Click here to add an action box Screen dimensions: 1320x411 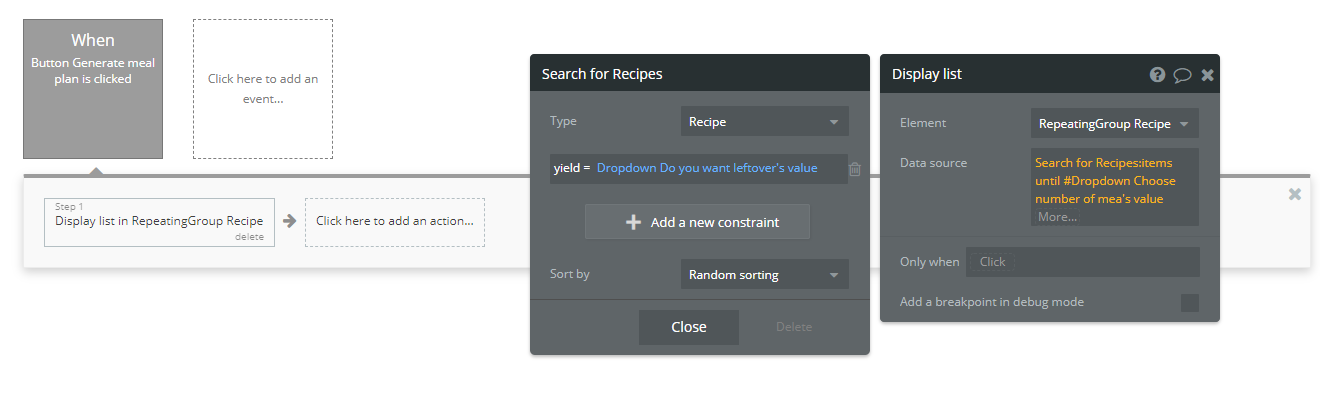pyautogui.click(x=395, y=222)
